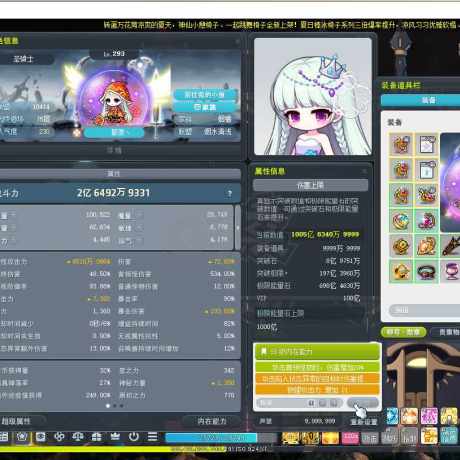Collapse the 属性 attributes header bar

pyautogui.click(x=114, y=173)
